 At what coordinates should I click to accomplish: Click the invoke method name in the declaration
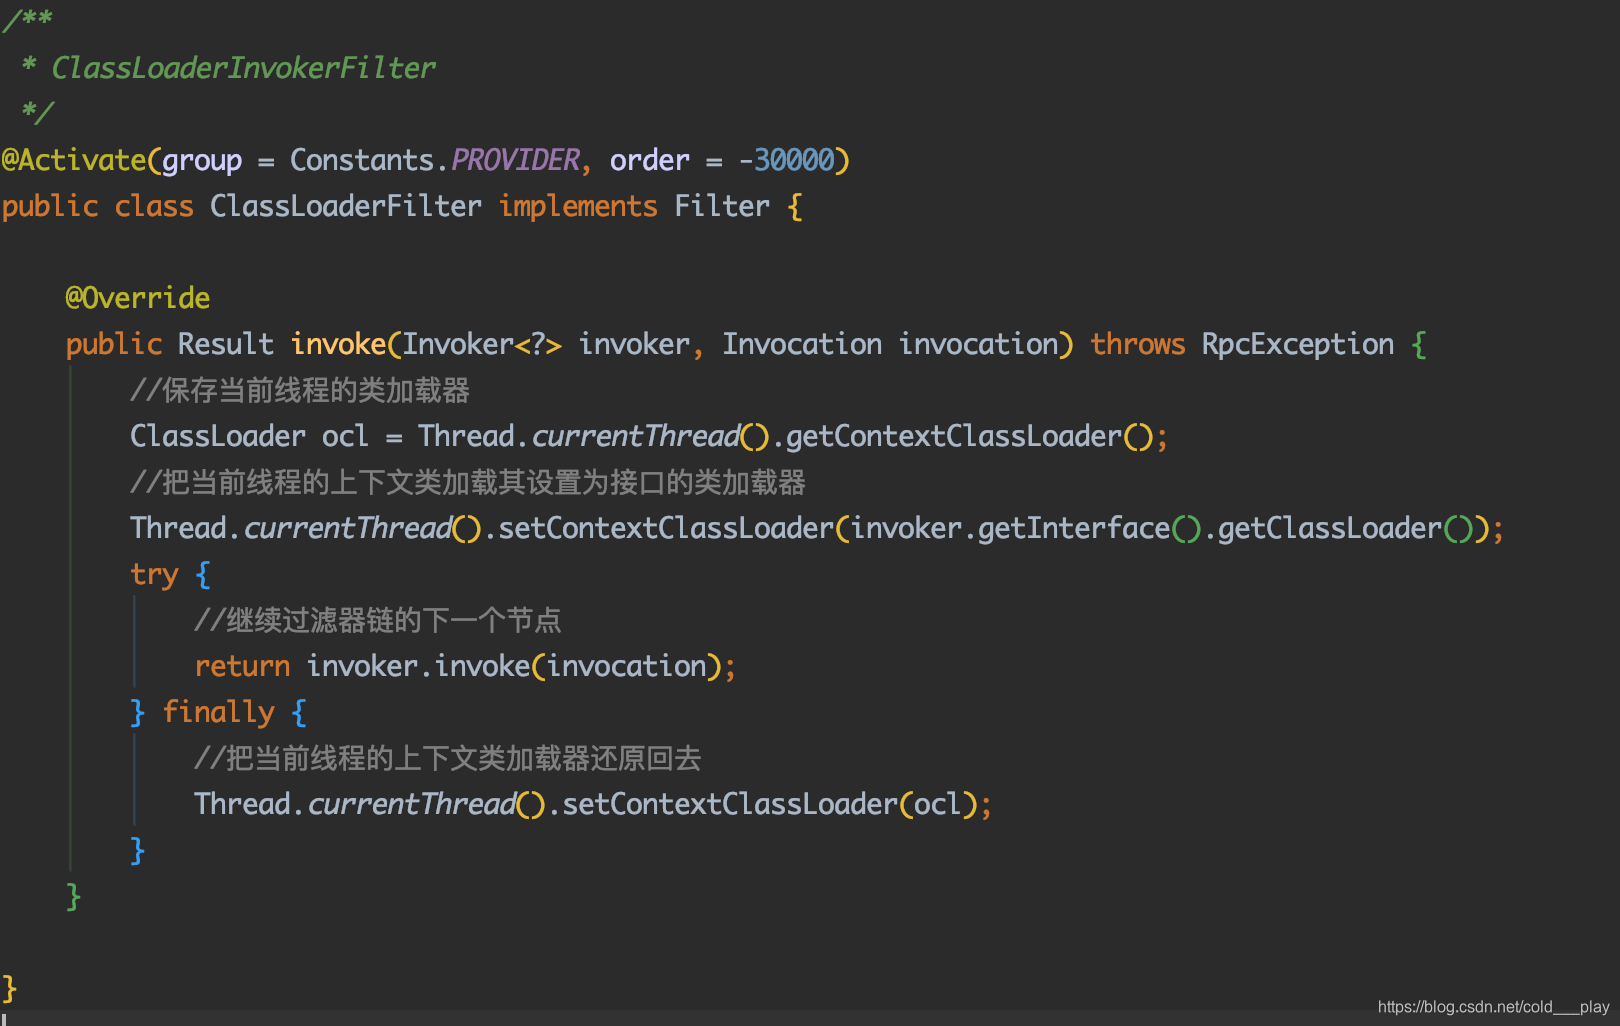(338, 344)
